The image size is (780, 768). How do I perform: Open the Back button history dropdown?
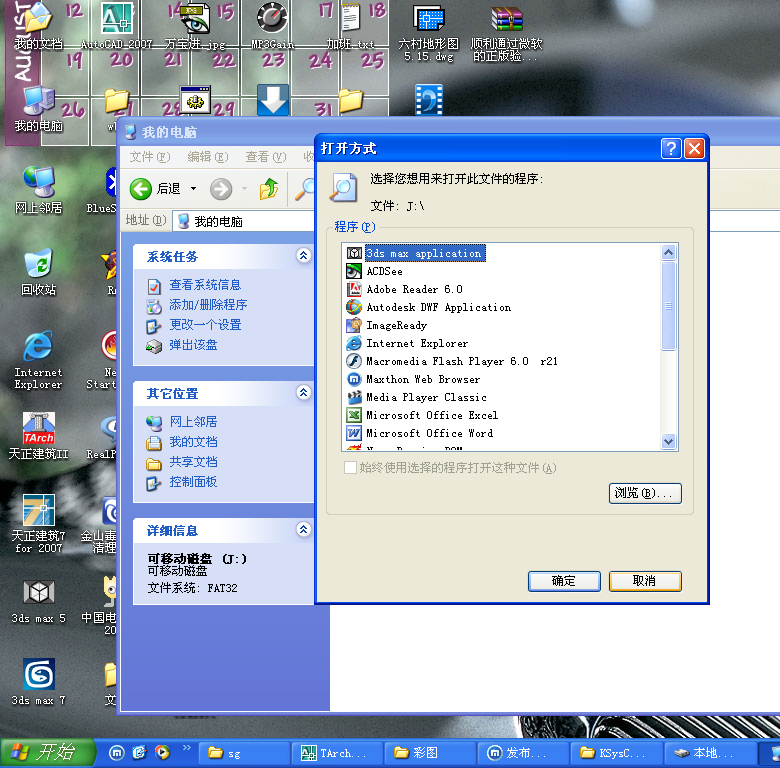[194, 189]
